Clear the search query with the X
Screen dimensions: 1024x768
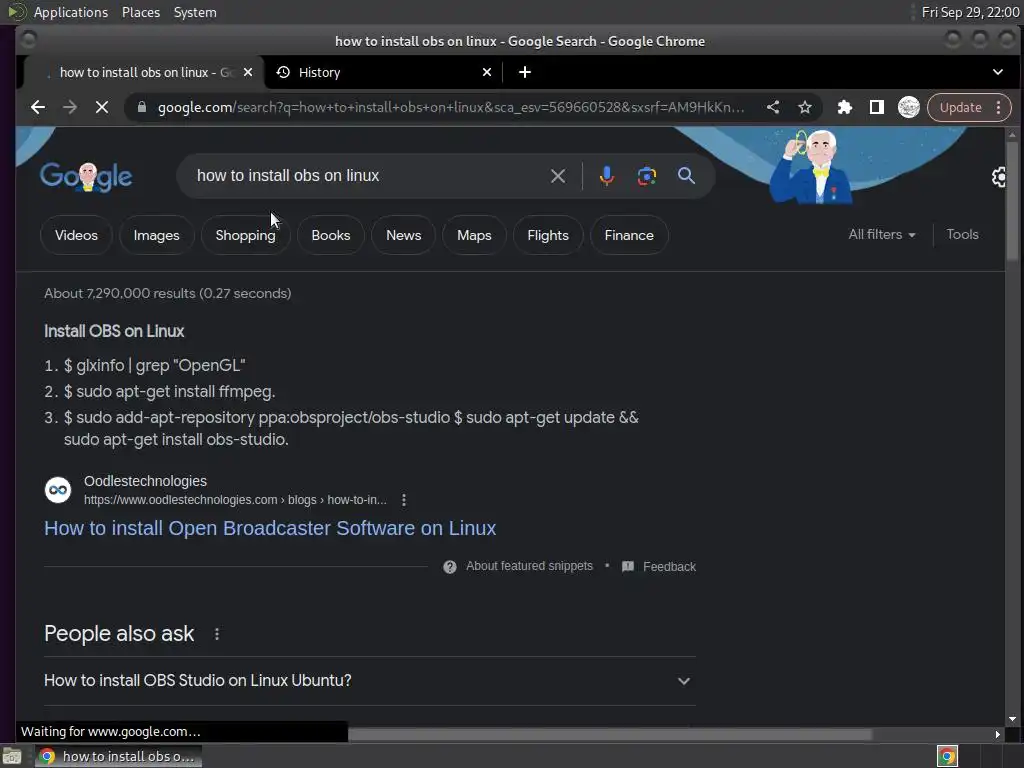(x=558, y=176)
